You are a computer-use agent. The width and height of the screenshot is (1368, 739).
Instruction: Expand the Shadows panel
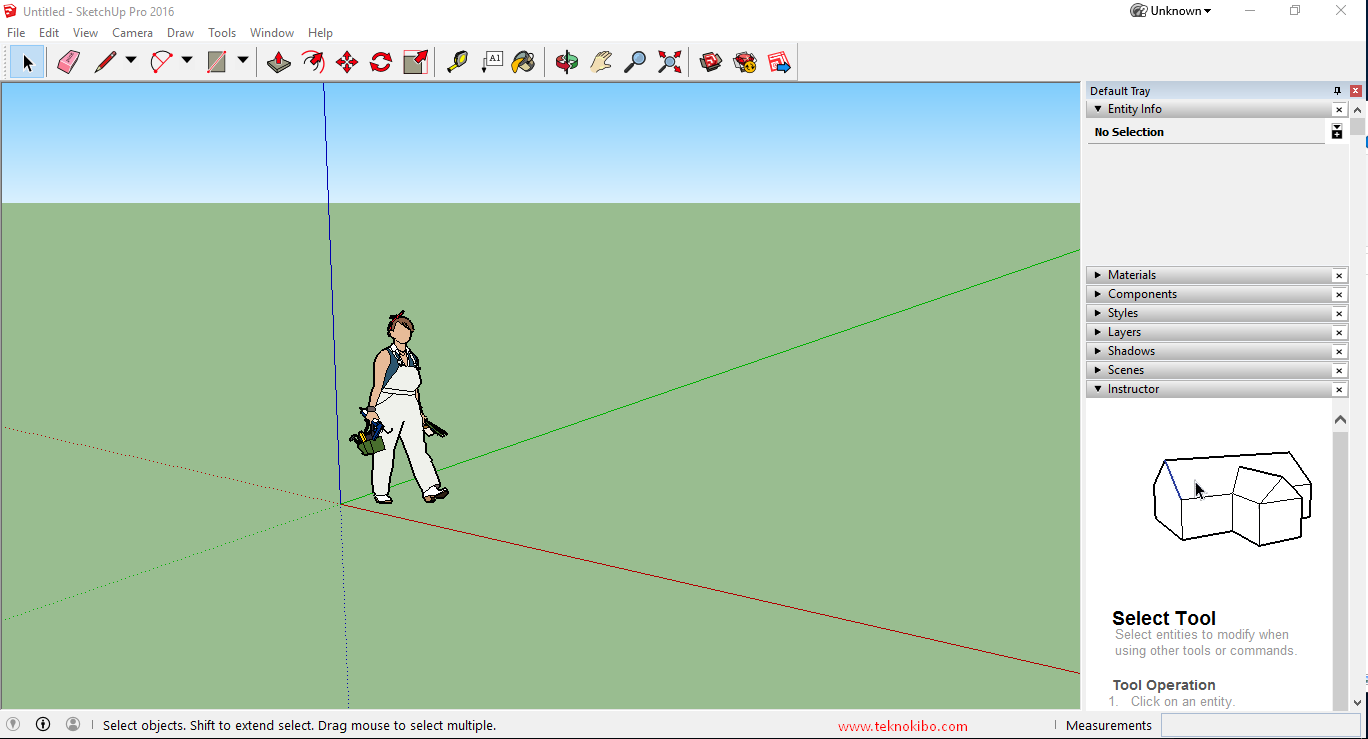1098,351
